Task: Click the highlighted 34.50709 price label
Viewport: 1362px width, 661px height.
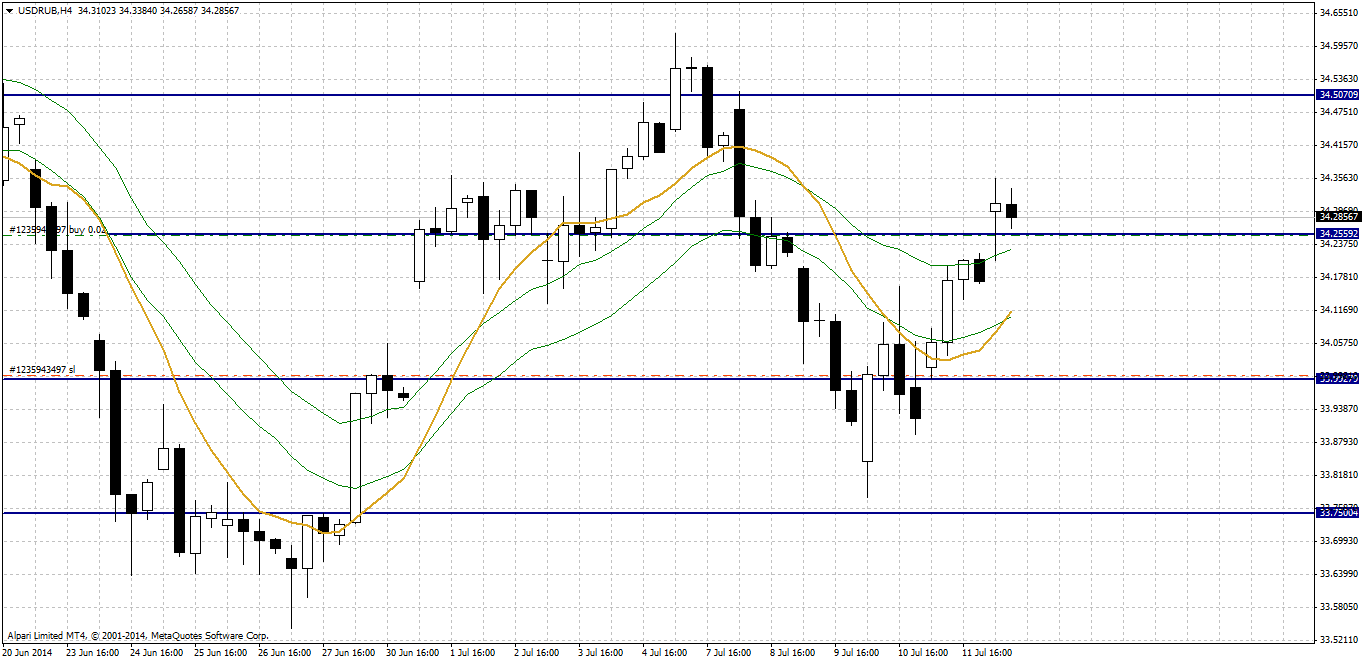Action: point(1338,95)
